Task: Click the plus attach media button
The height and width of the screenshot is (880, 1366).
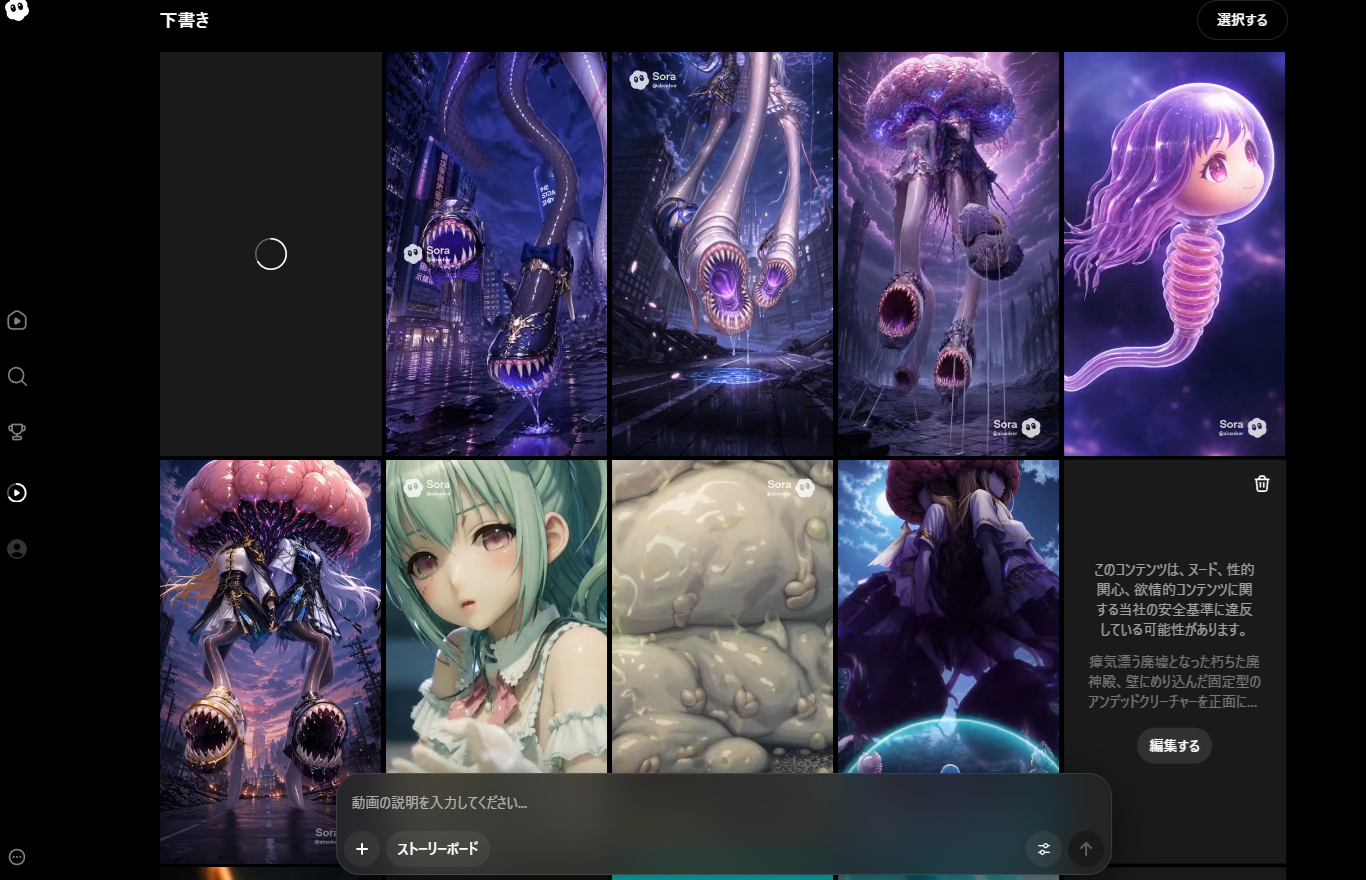Action: coord(362,849)
